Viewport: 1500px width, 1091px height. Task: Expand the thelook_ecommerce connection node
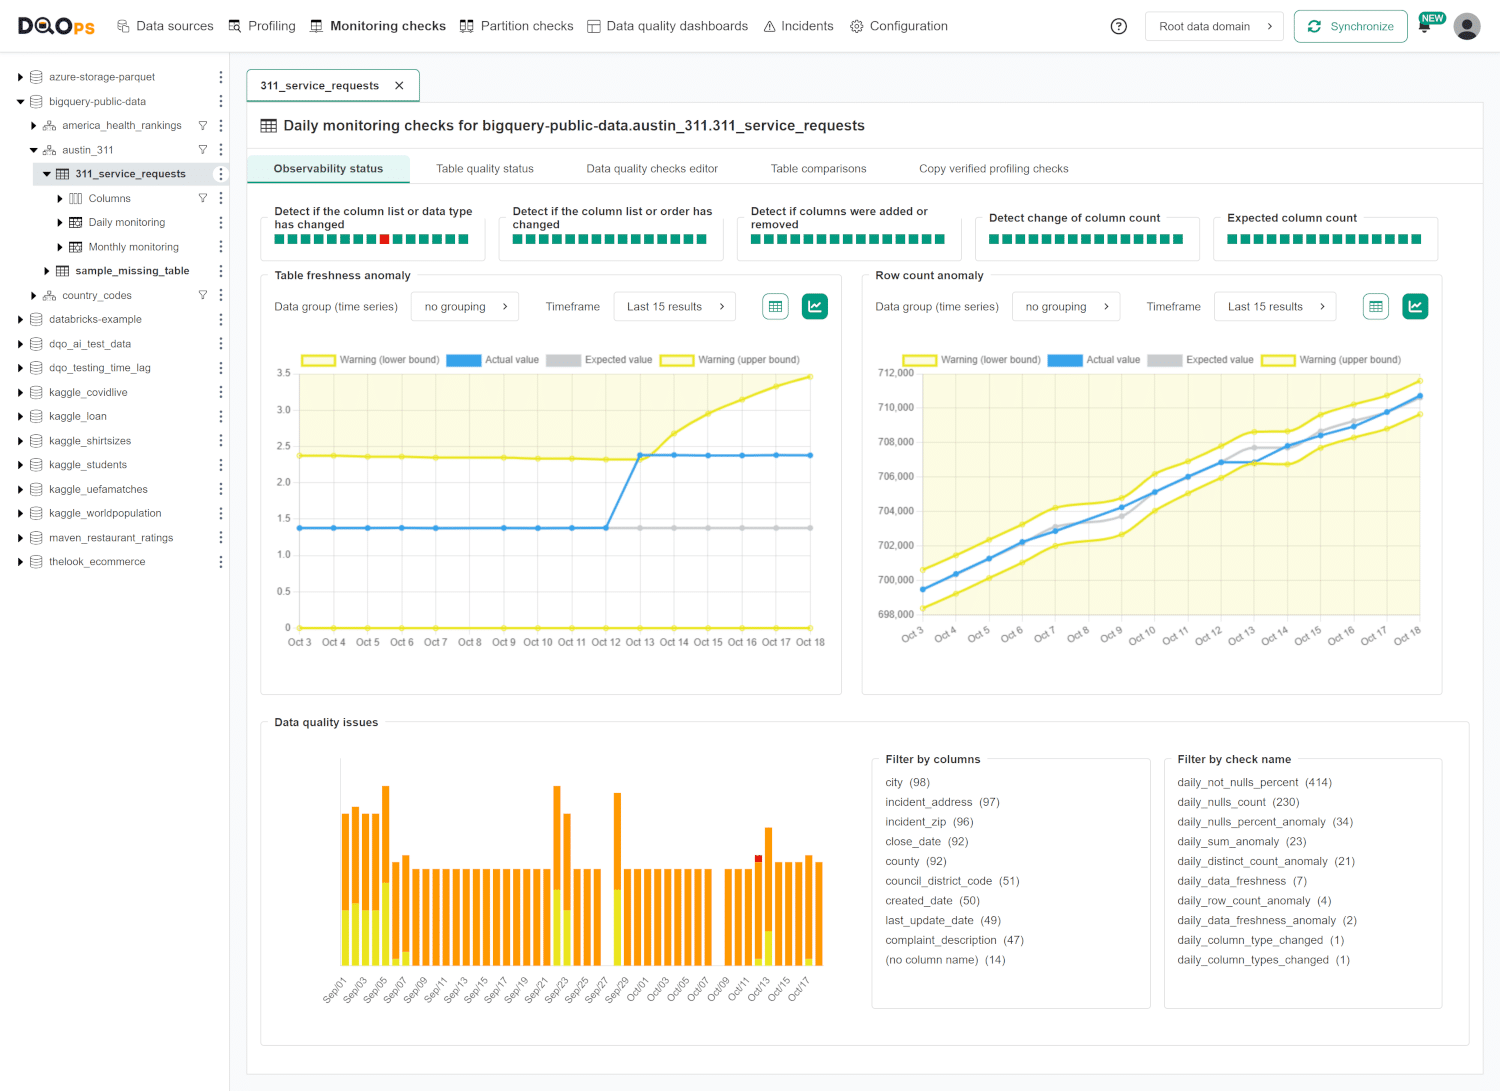click(20, 561)
